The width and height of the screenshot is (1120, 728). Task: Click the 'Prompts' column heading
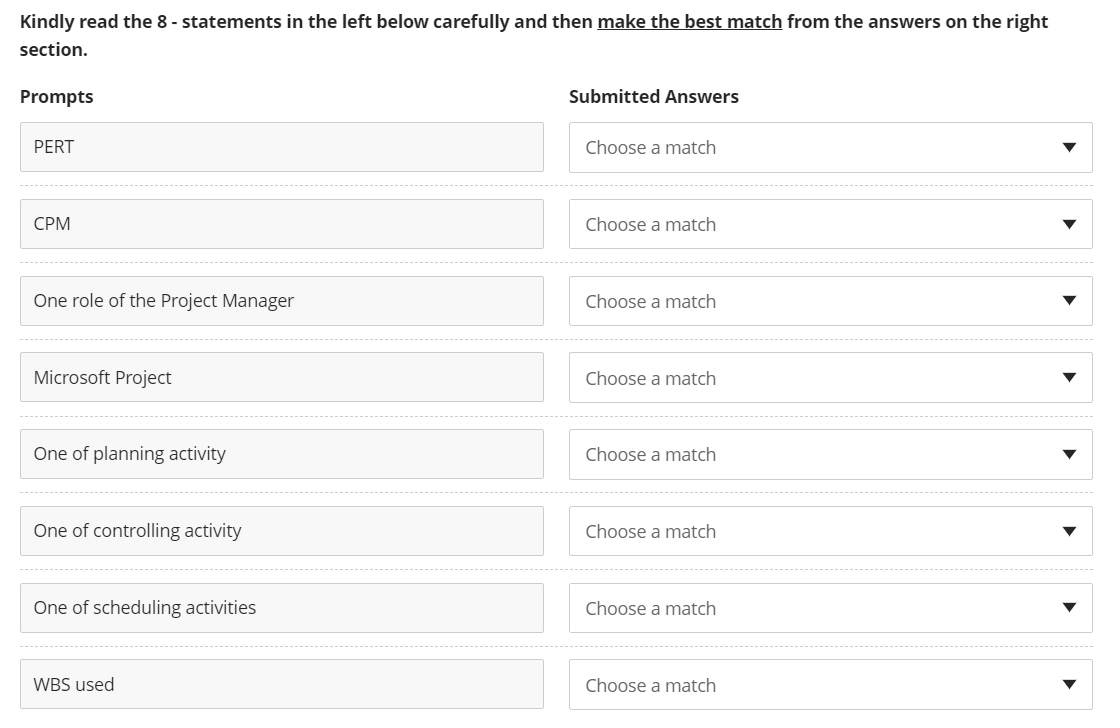point(57,97)
